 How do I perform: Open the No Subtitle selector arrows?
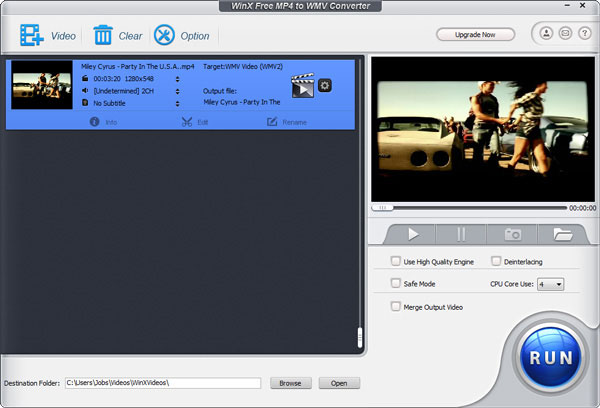177,104
